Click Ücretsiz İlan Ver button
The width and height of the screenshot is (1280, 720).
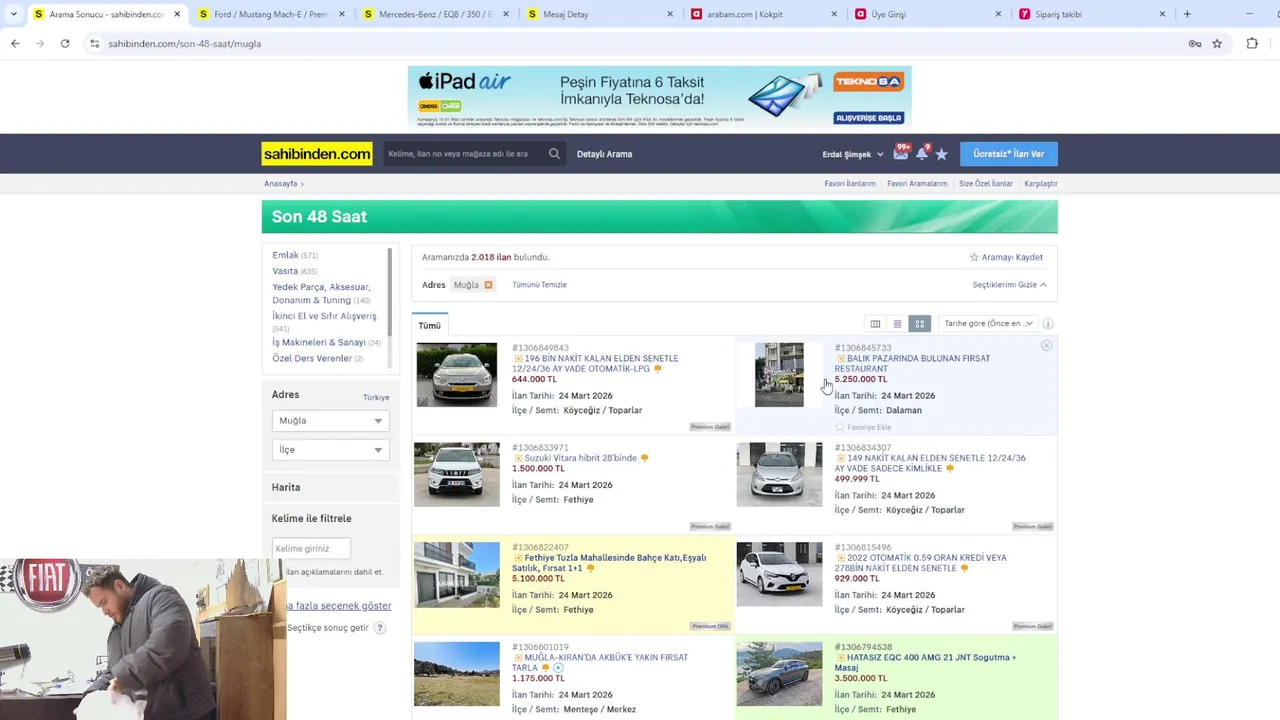point(1009,154)
